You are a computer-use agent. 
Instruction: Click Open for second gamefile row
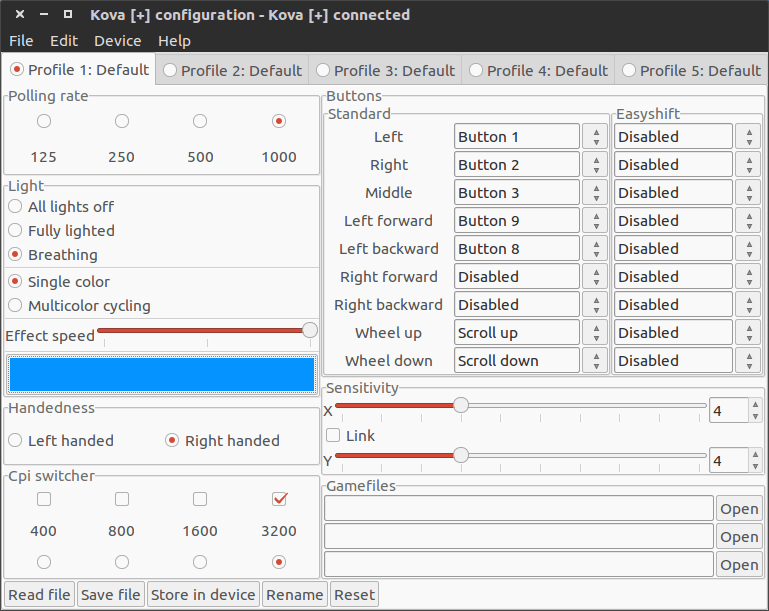click(739, 537)
